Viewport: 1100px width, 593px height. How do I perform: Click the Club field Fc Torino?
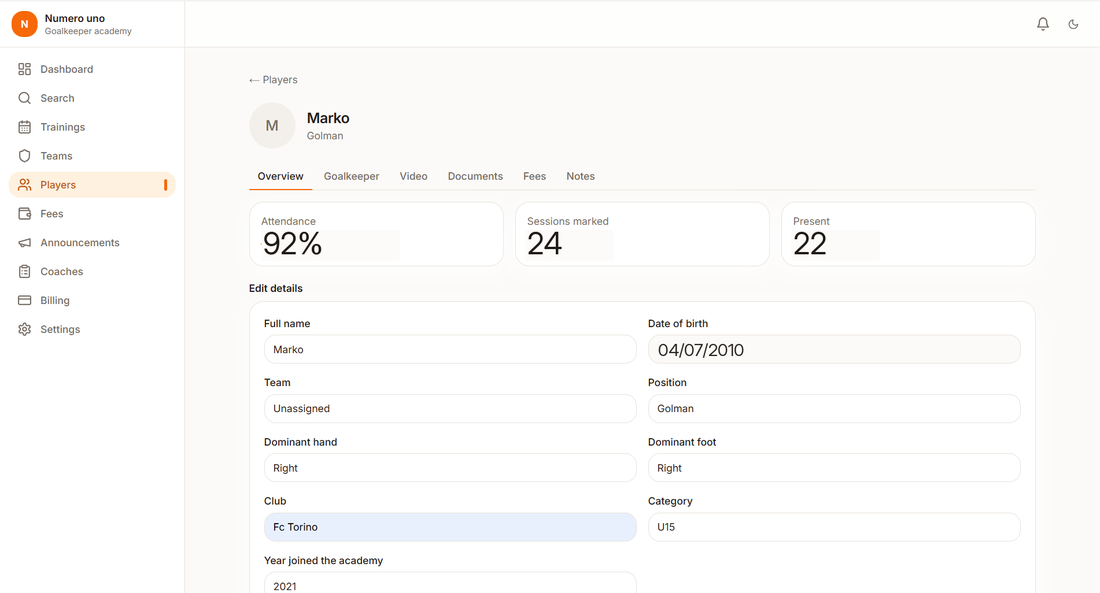[450, 527]
